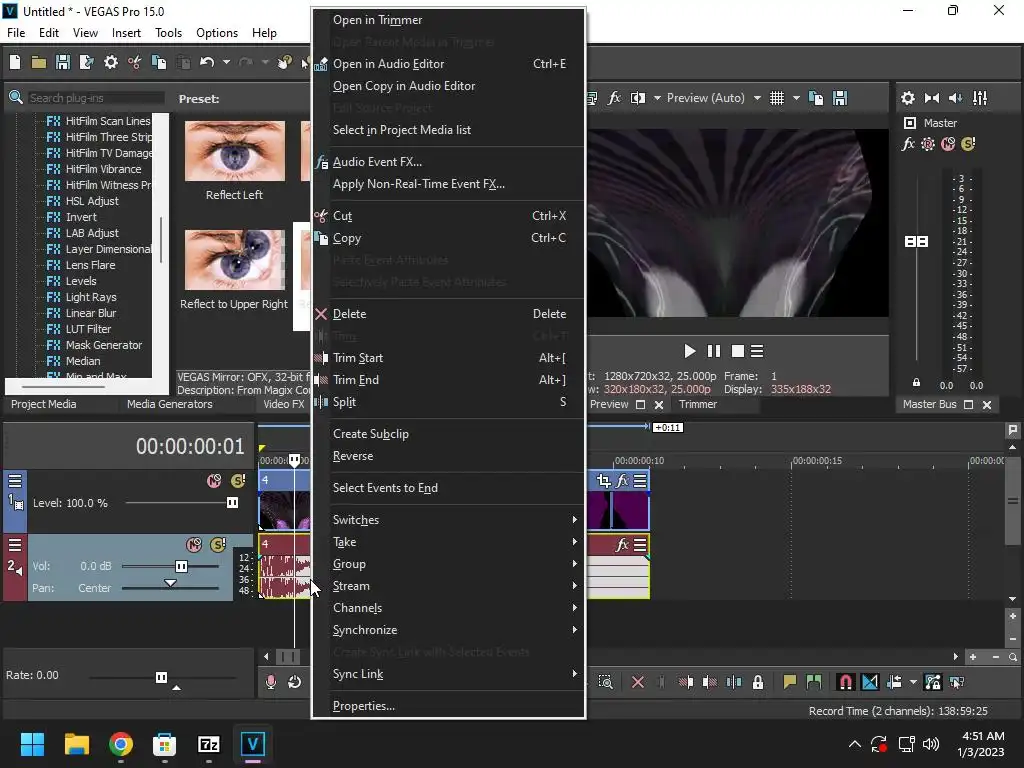This screenshot has height=768, width=1024.
Task: Expand the Synchronize submenu
Action: 448,630
